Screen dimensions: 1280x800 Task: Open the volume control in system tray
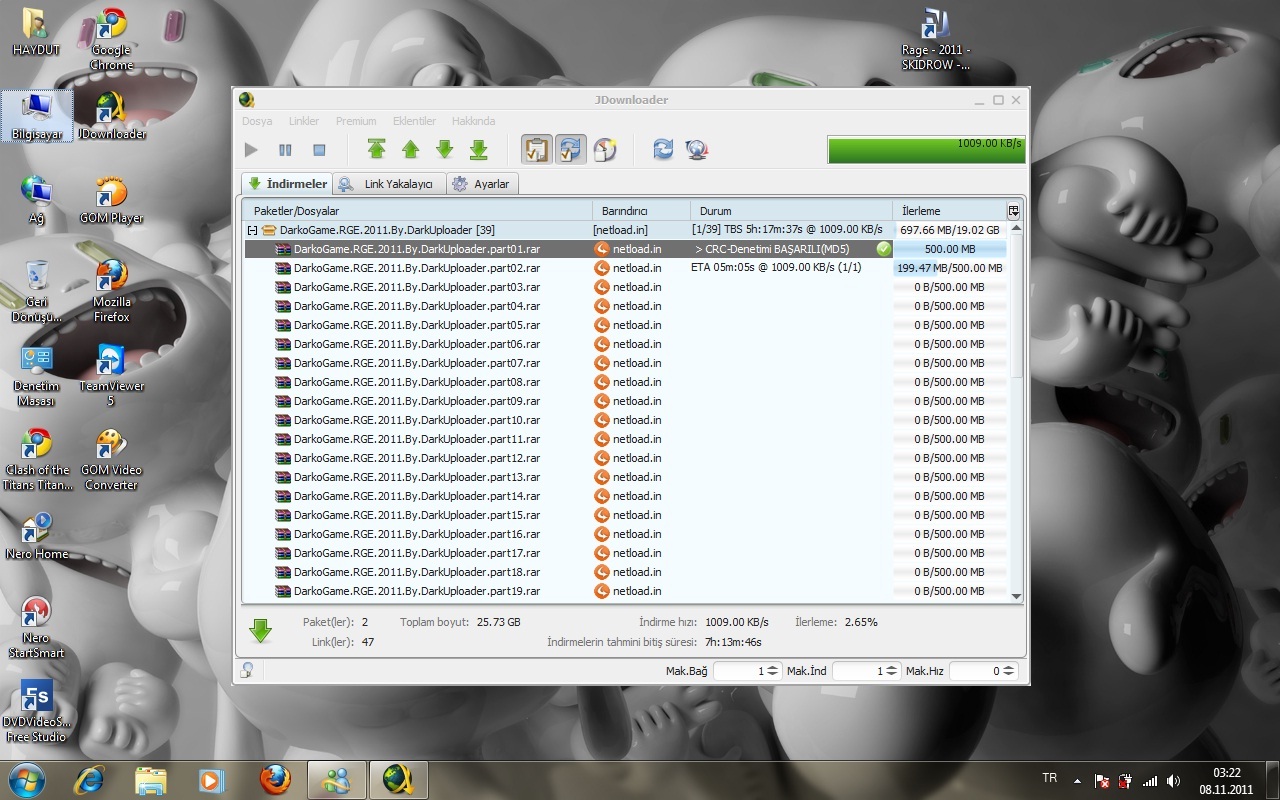1173,781
